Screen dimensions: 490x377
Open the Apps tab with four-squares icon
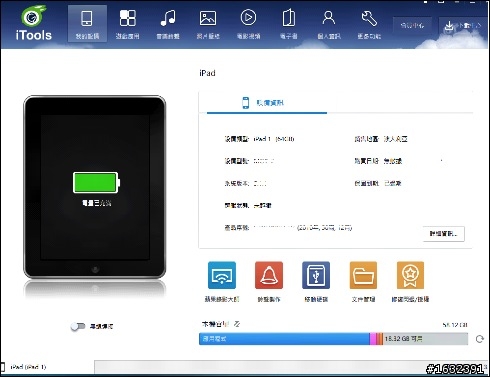tap(128, 24)
